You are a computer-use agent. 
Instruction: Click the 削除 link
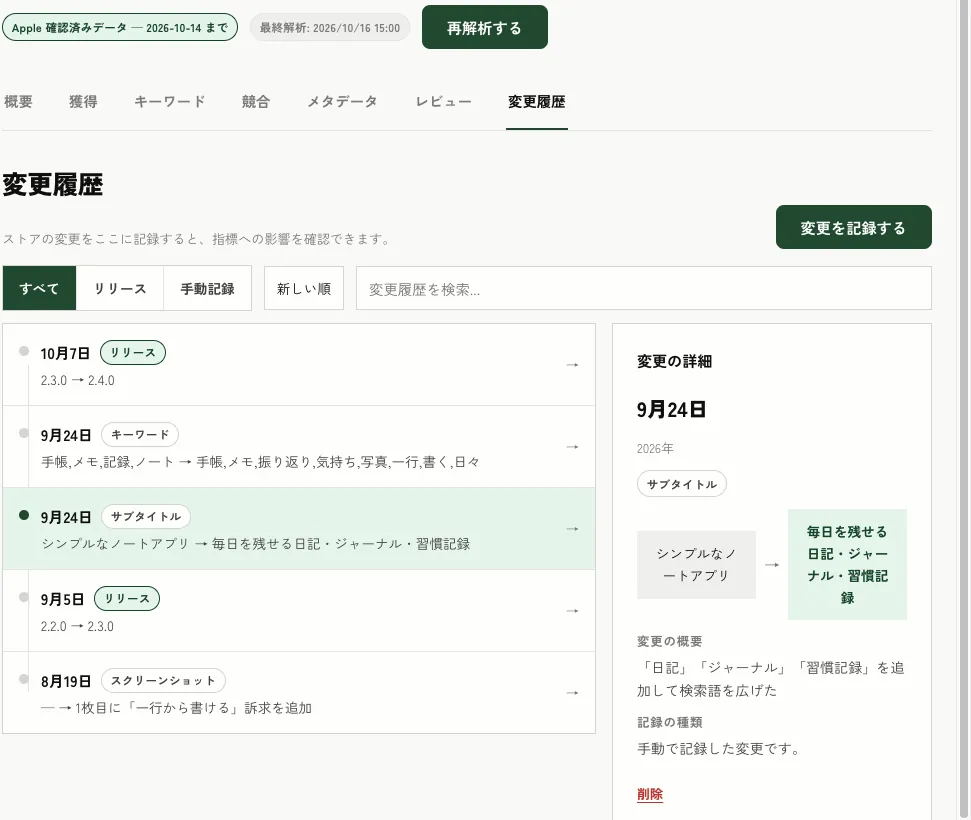tap(650, 794)
